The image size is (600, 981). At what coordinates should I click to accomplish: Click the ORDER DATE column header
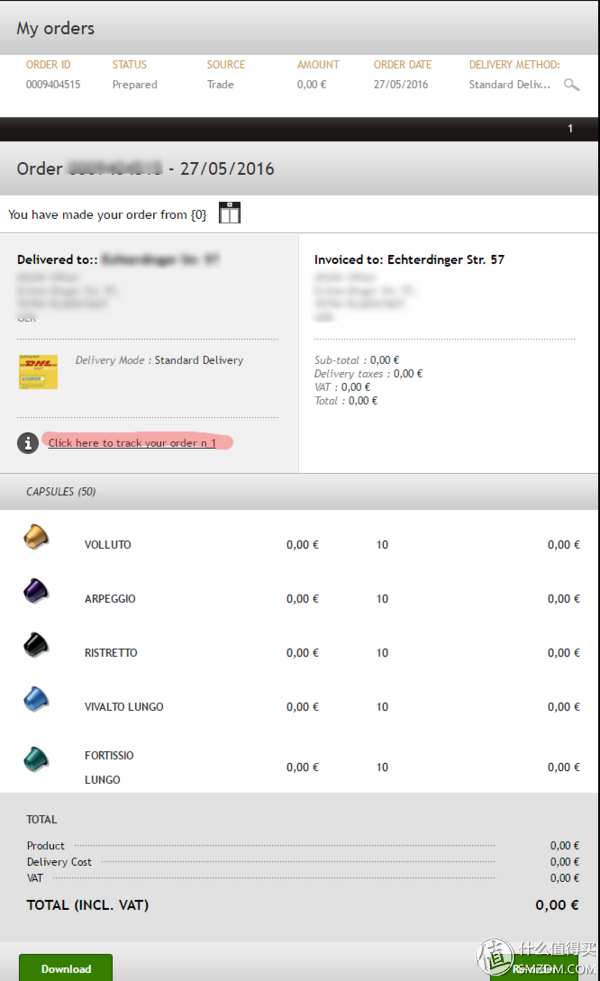(x=402, y=64)
